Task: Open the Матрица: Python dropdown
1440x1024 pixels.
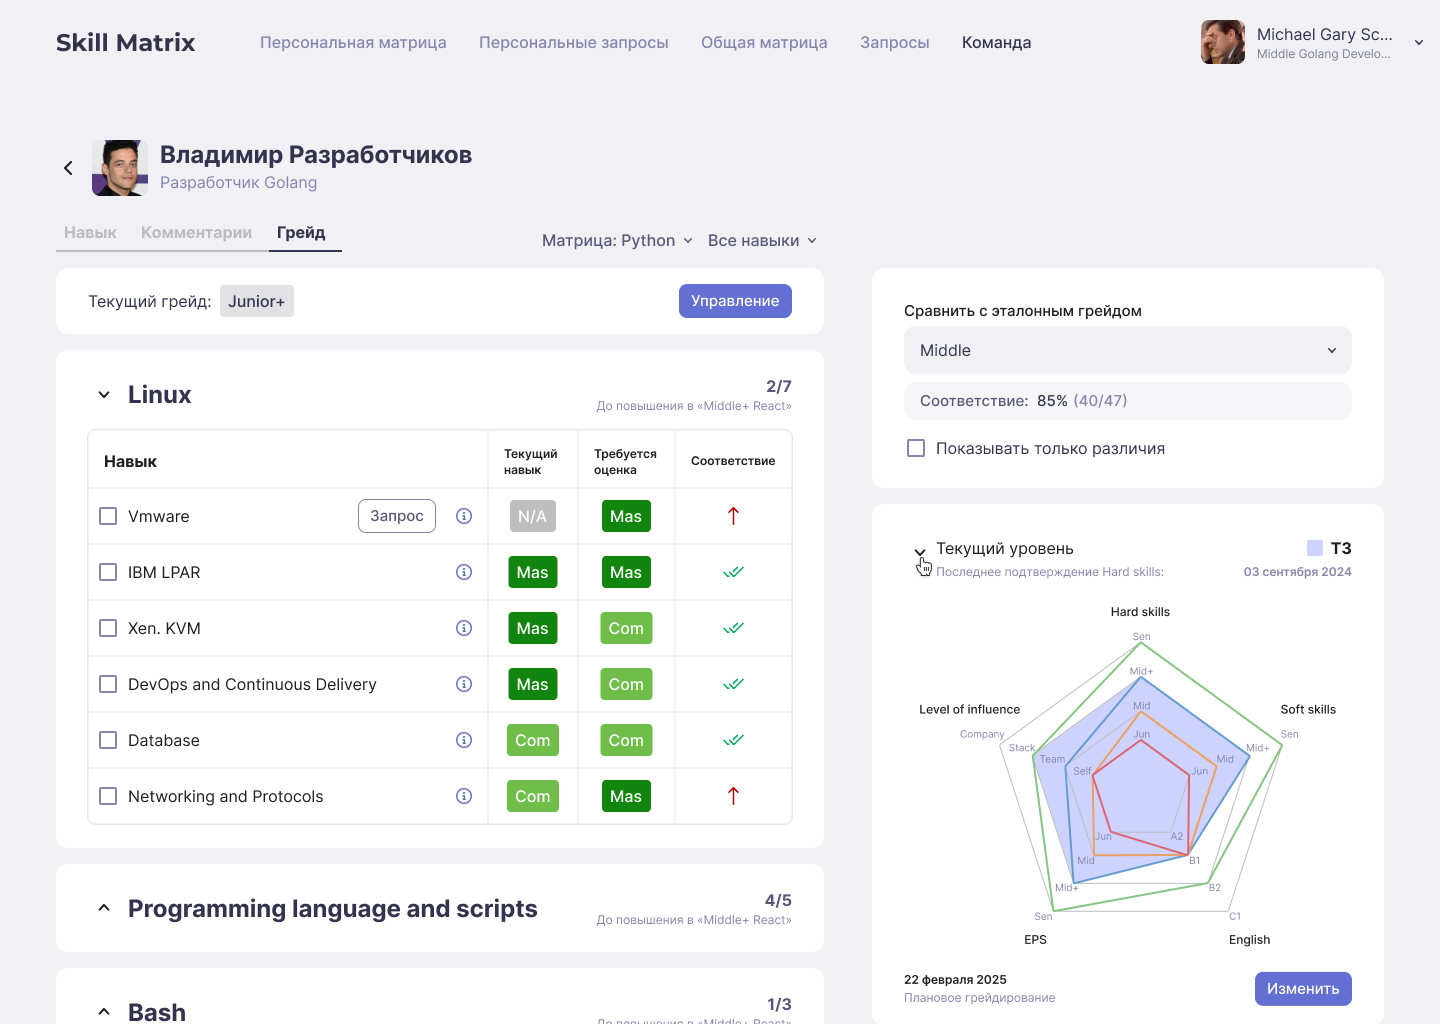Action: click(x=617, y=240)
